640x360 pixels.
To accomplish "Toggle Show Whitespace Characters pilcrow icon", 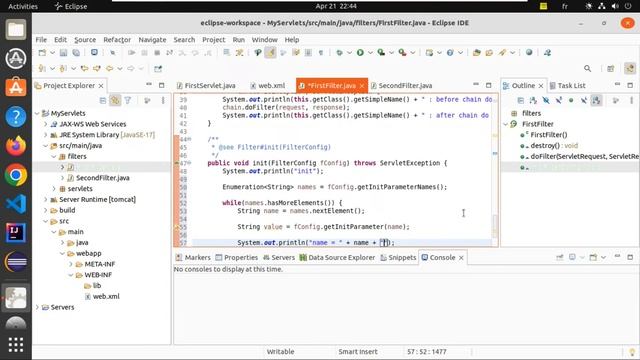I will point(321,53).
